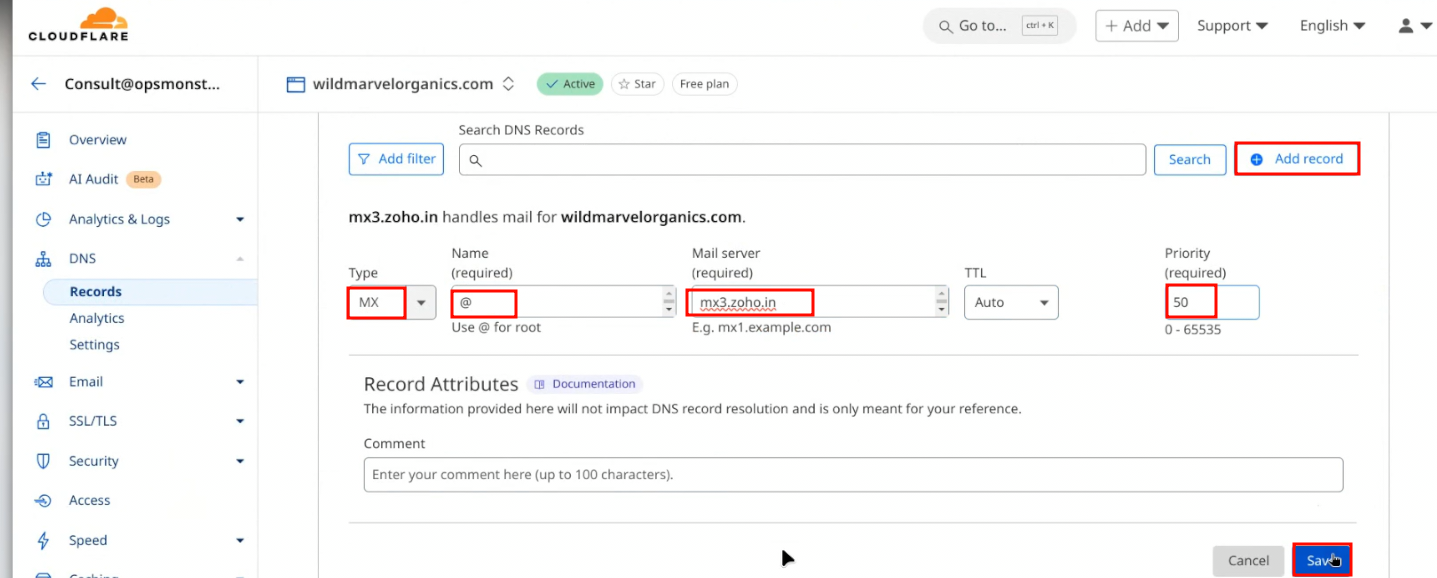
Task: Click the Speed lightning bolt icon
Action: click(43, 540)
